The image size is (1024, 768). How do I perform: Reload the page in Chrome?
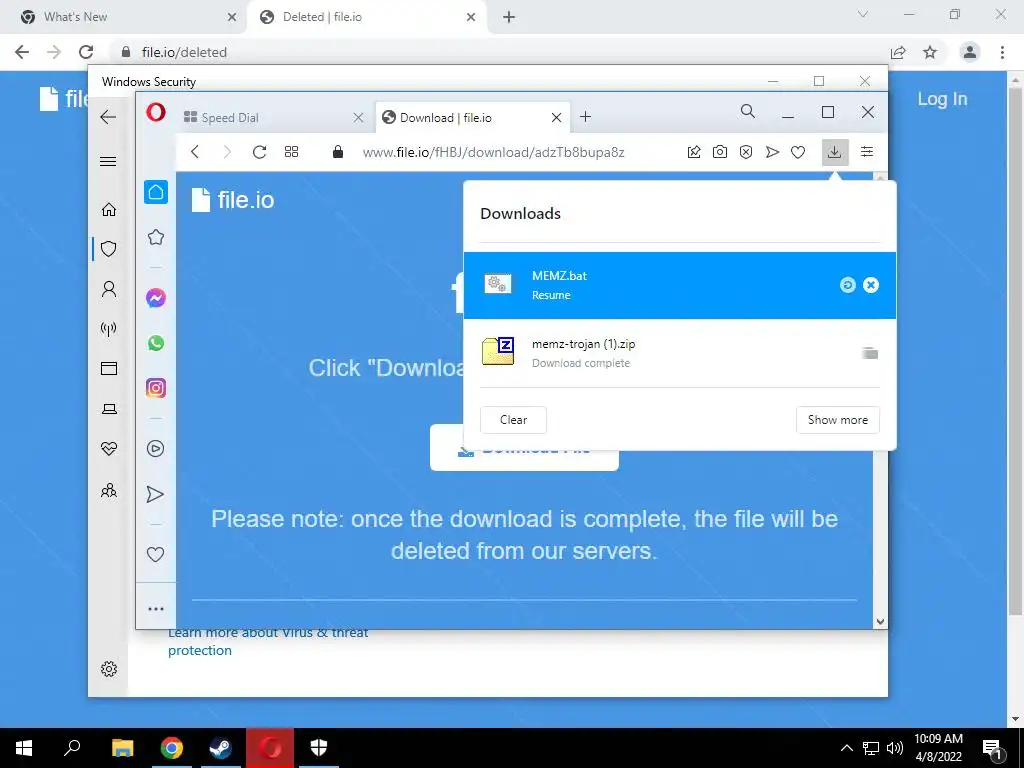(86, 52)
